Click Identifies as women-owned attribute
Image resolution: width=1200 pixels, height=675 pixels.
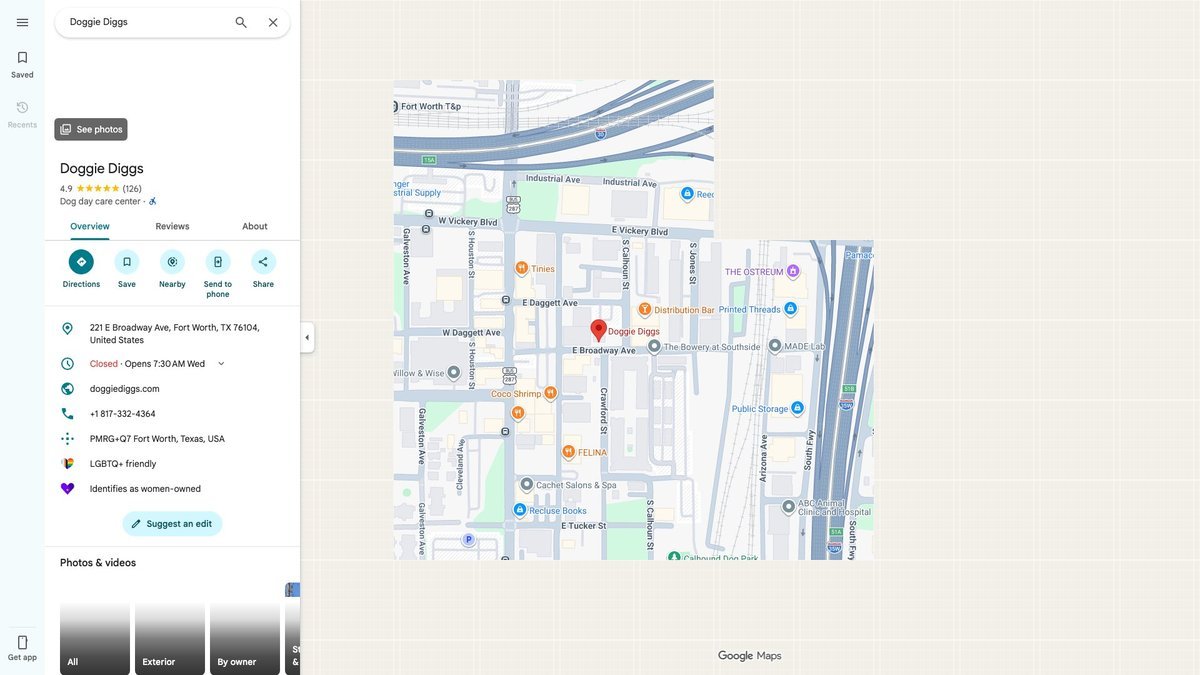[x=145, y=489]
